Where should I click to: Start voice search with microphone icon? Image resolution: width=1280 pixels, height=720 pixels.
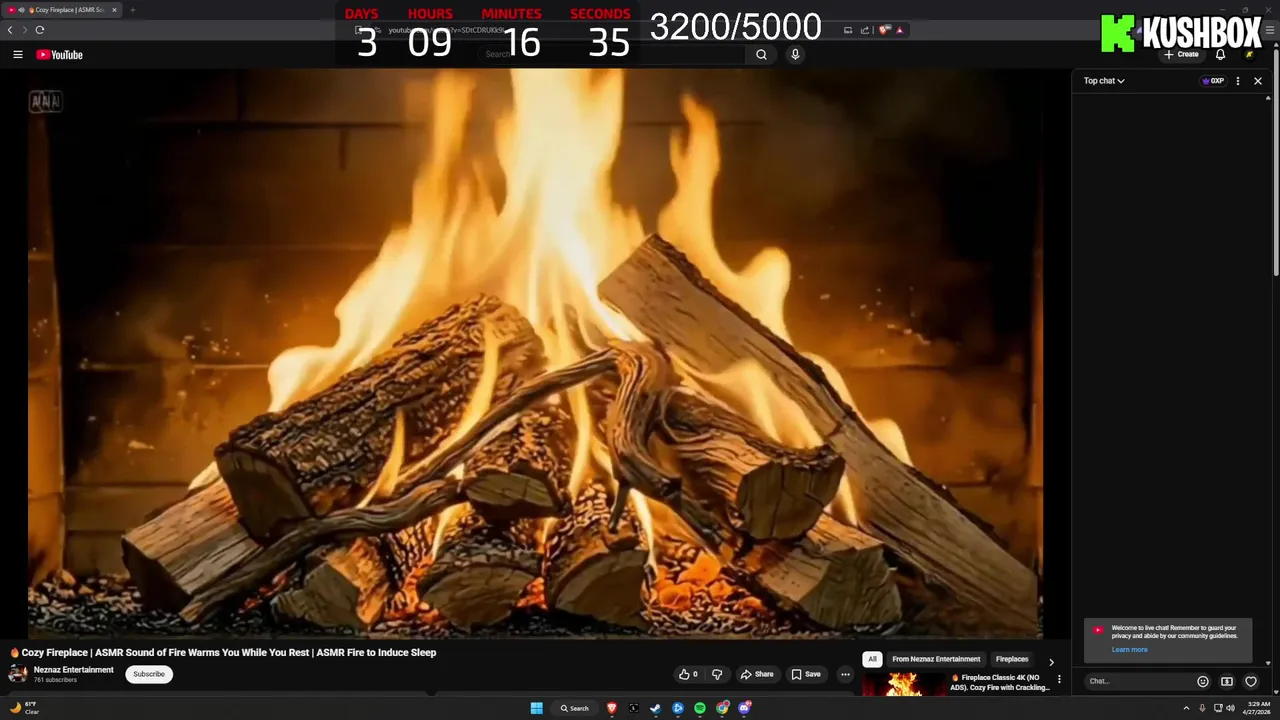tap(795, 55)
